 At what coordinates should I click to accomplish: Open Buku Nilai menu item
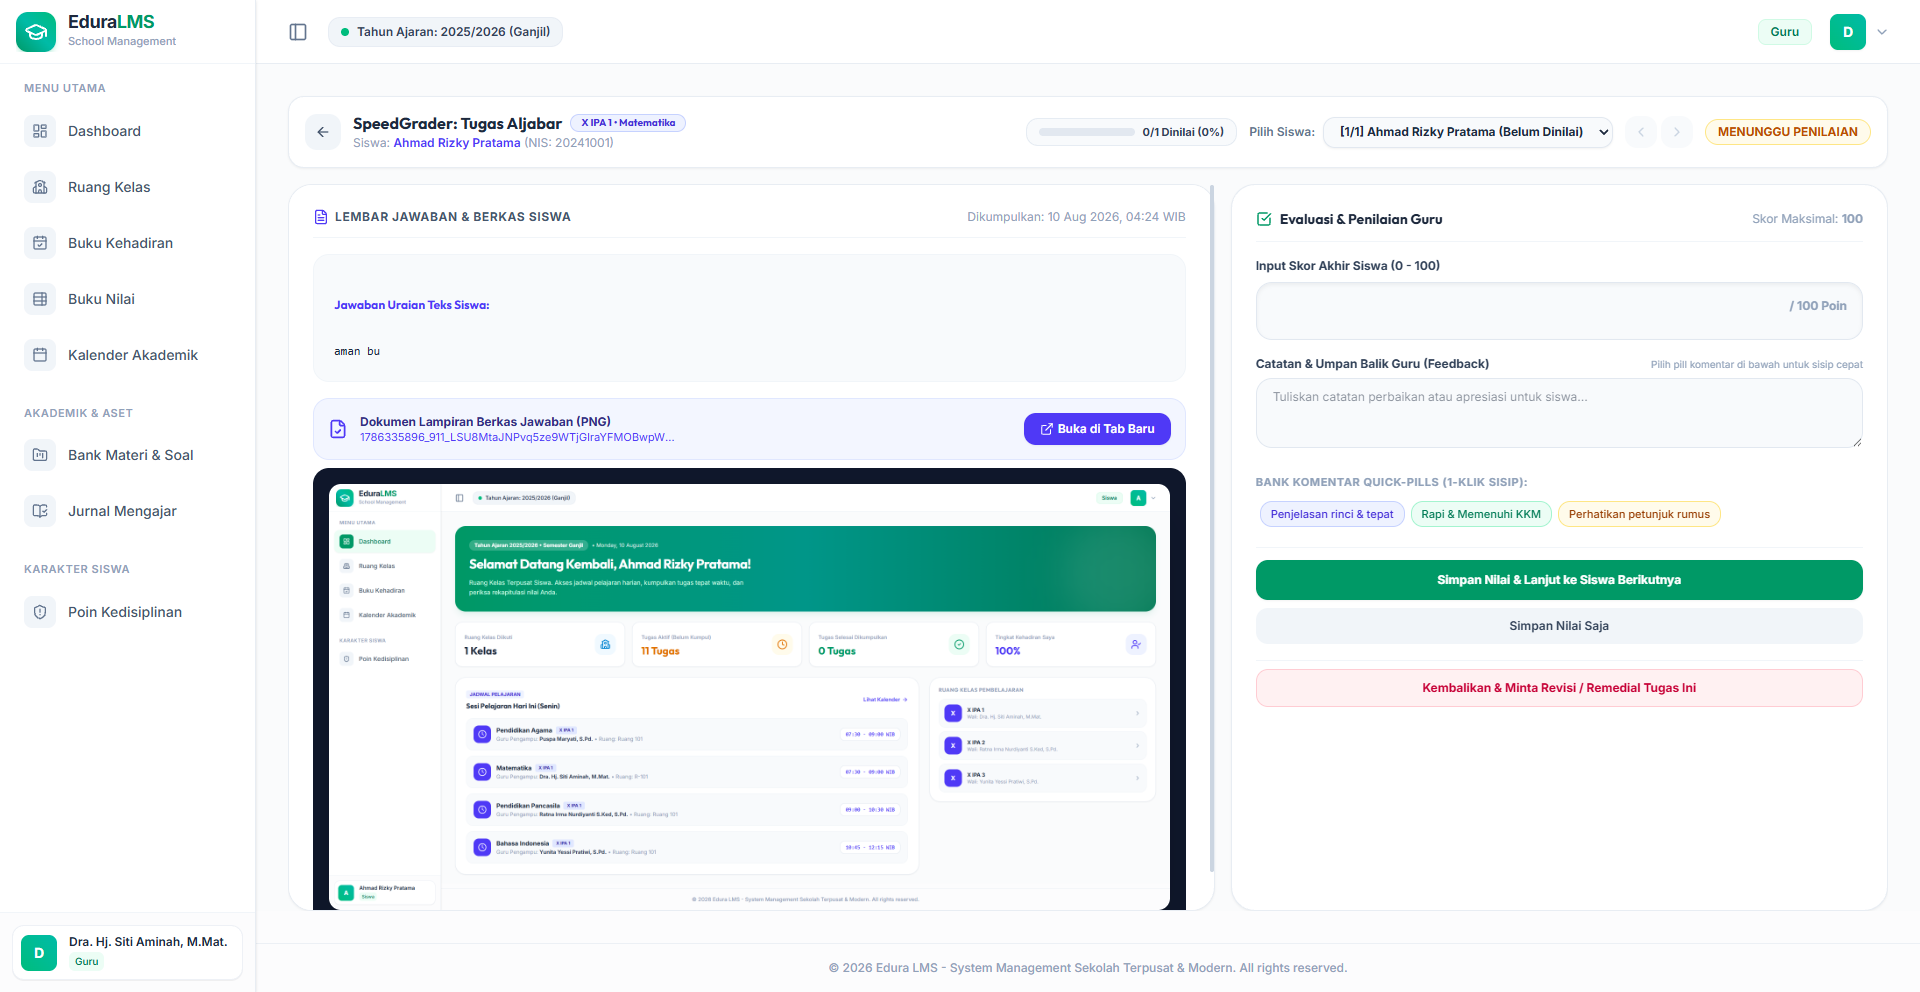(x=128, y=299)
